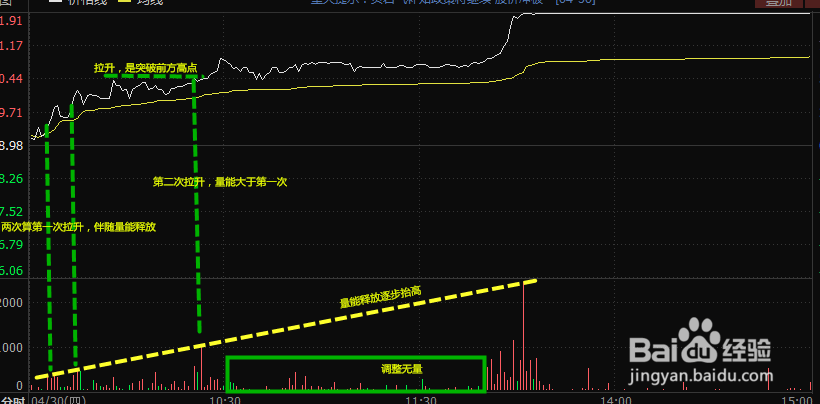This screenshot has width=820, height=404.
Task: Click the 8.26 price axis value
Action: (x=11, y=179)
